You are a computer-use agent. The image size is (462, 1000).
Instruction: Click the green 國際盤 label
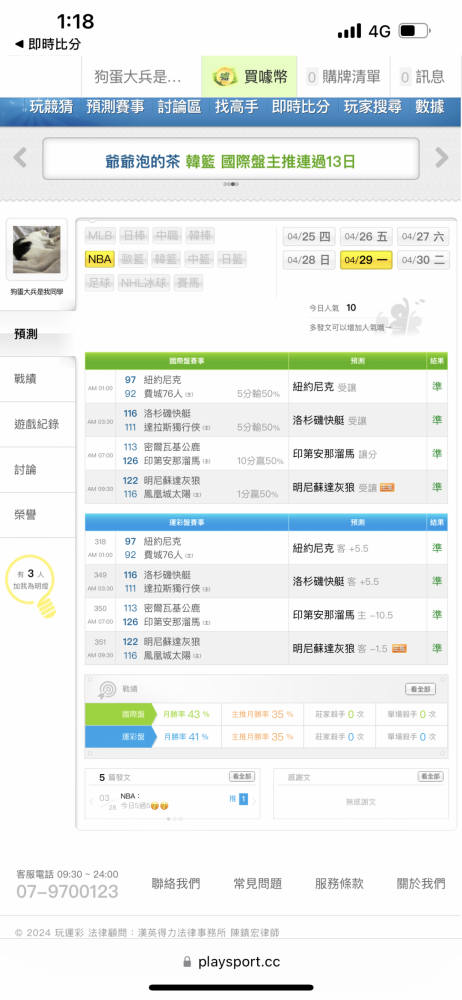(x=120, y=714)
